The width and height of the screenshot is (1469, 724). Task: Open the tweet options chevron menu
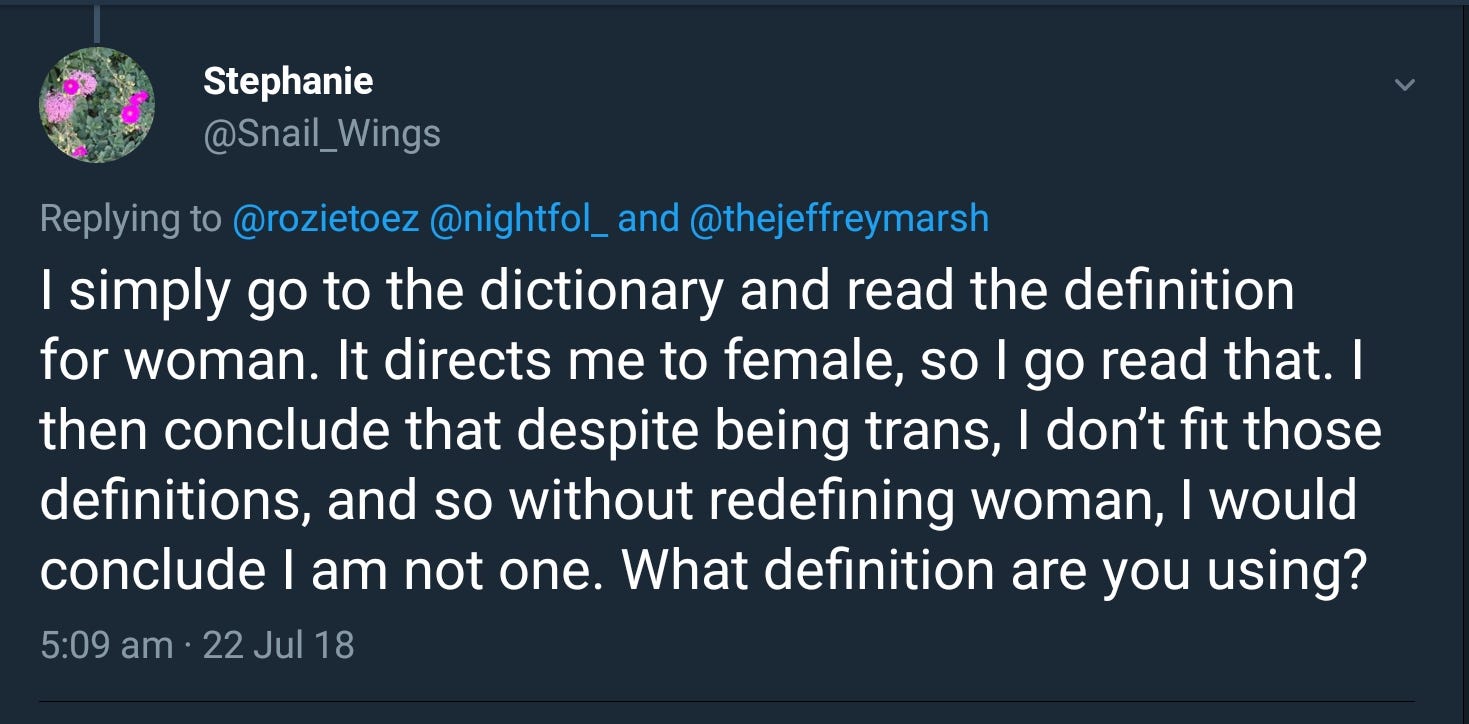[x=1404, y=86]
